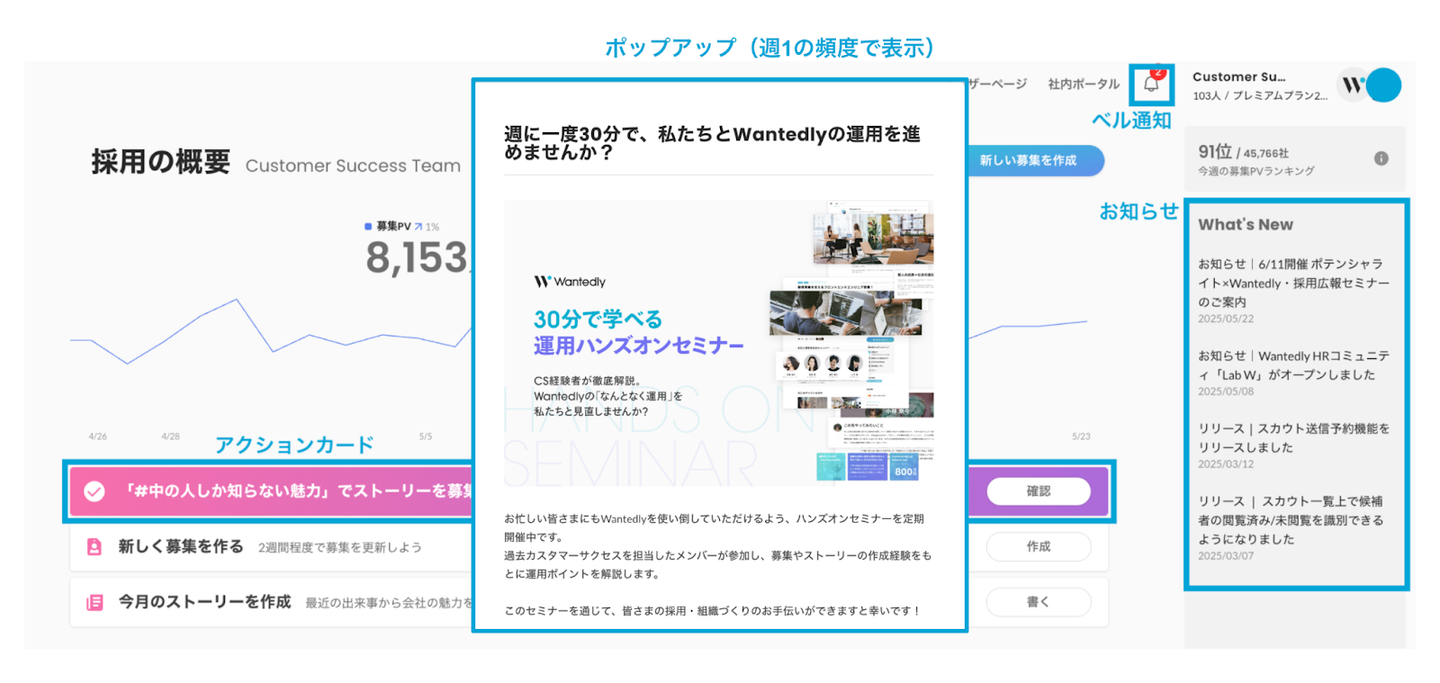
Task: Click the 新しく募集を作る row icon
Action: (94, 547)
